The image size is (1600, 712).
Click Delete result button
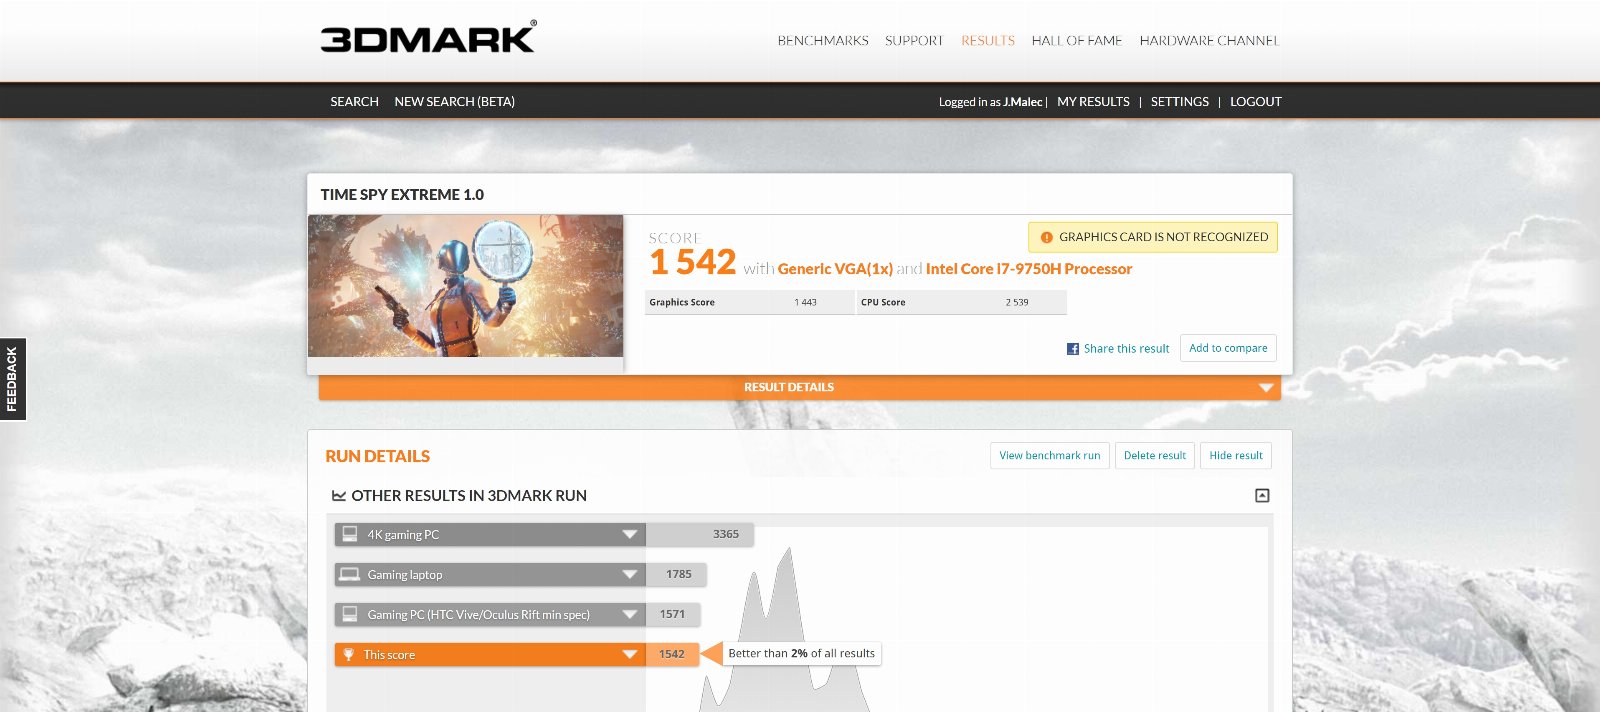point(1155,456)
